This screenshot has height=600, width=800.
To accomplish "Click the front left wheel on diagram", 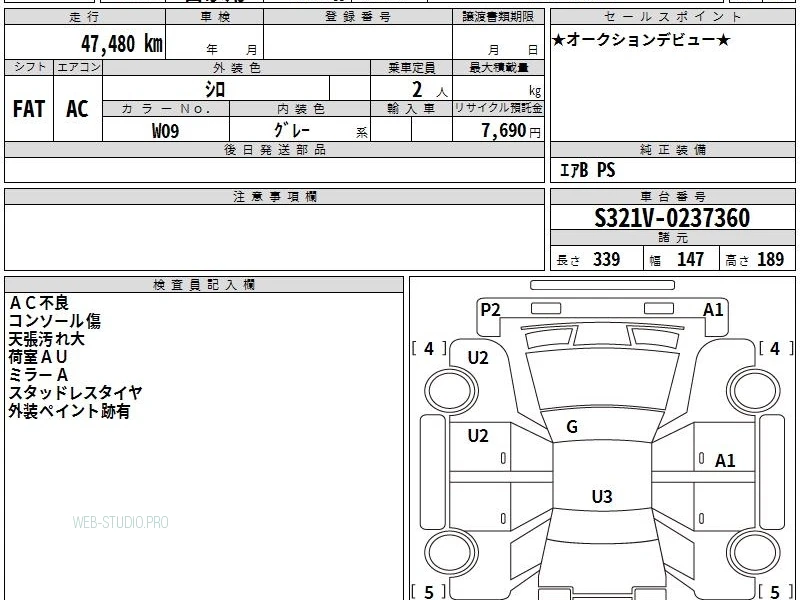I will (x=451, y=391).
